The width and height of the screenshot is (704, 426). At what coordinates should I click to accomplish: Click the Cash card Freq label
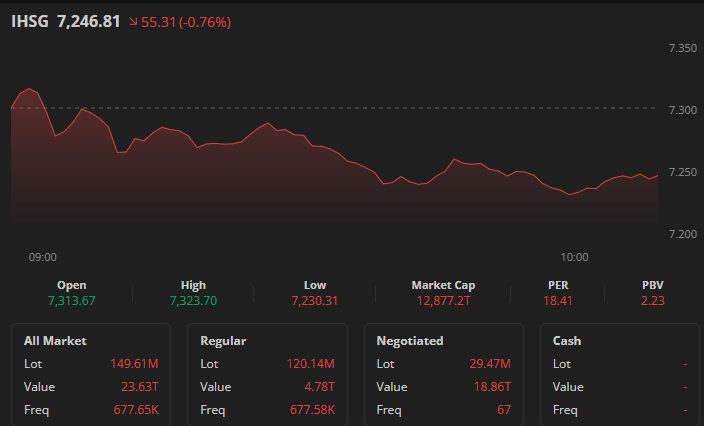point(565,409)
